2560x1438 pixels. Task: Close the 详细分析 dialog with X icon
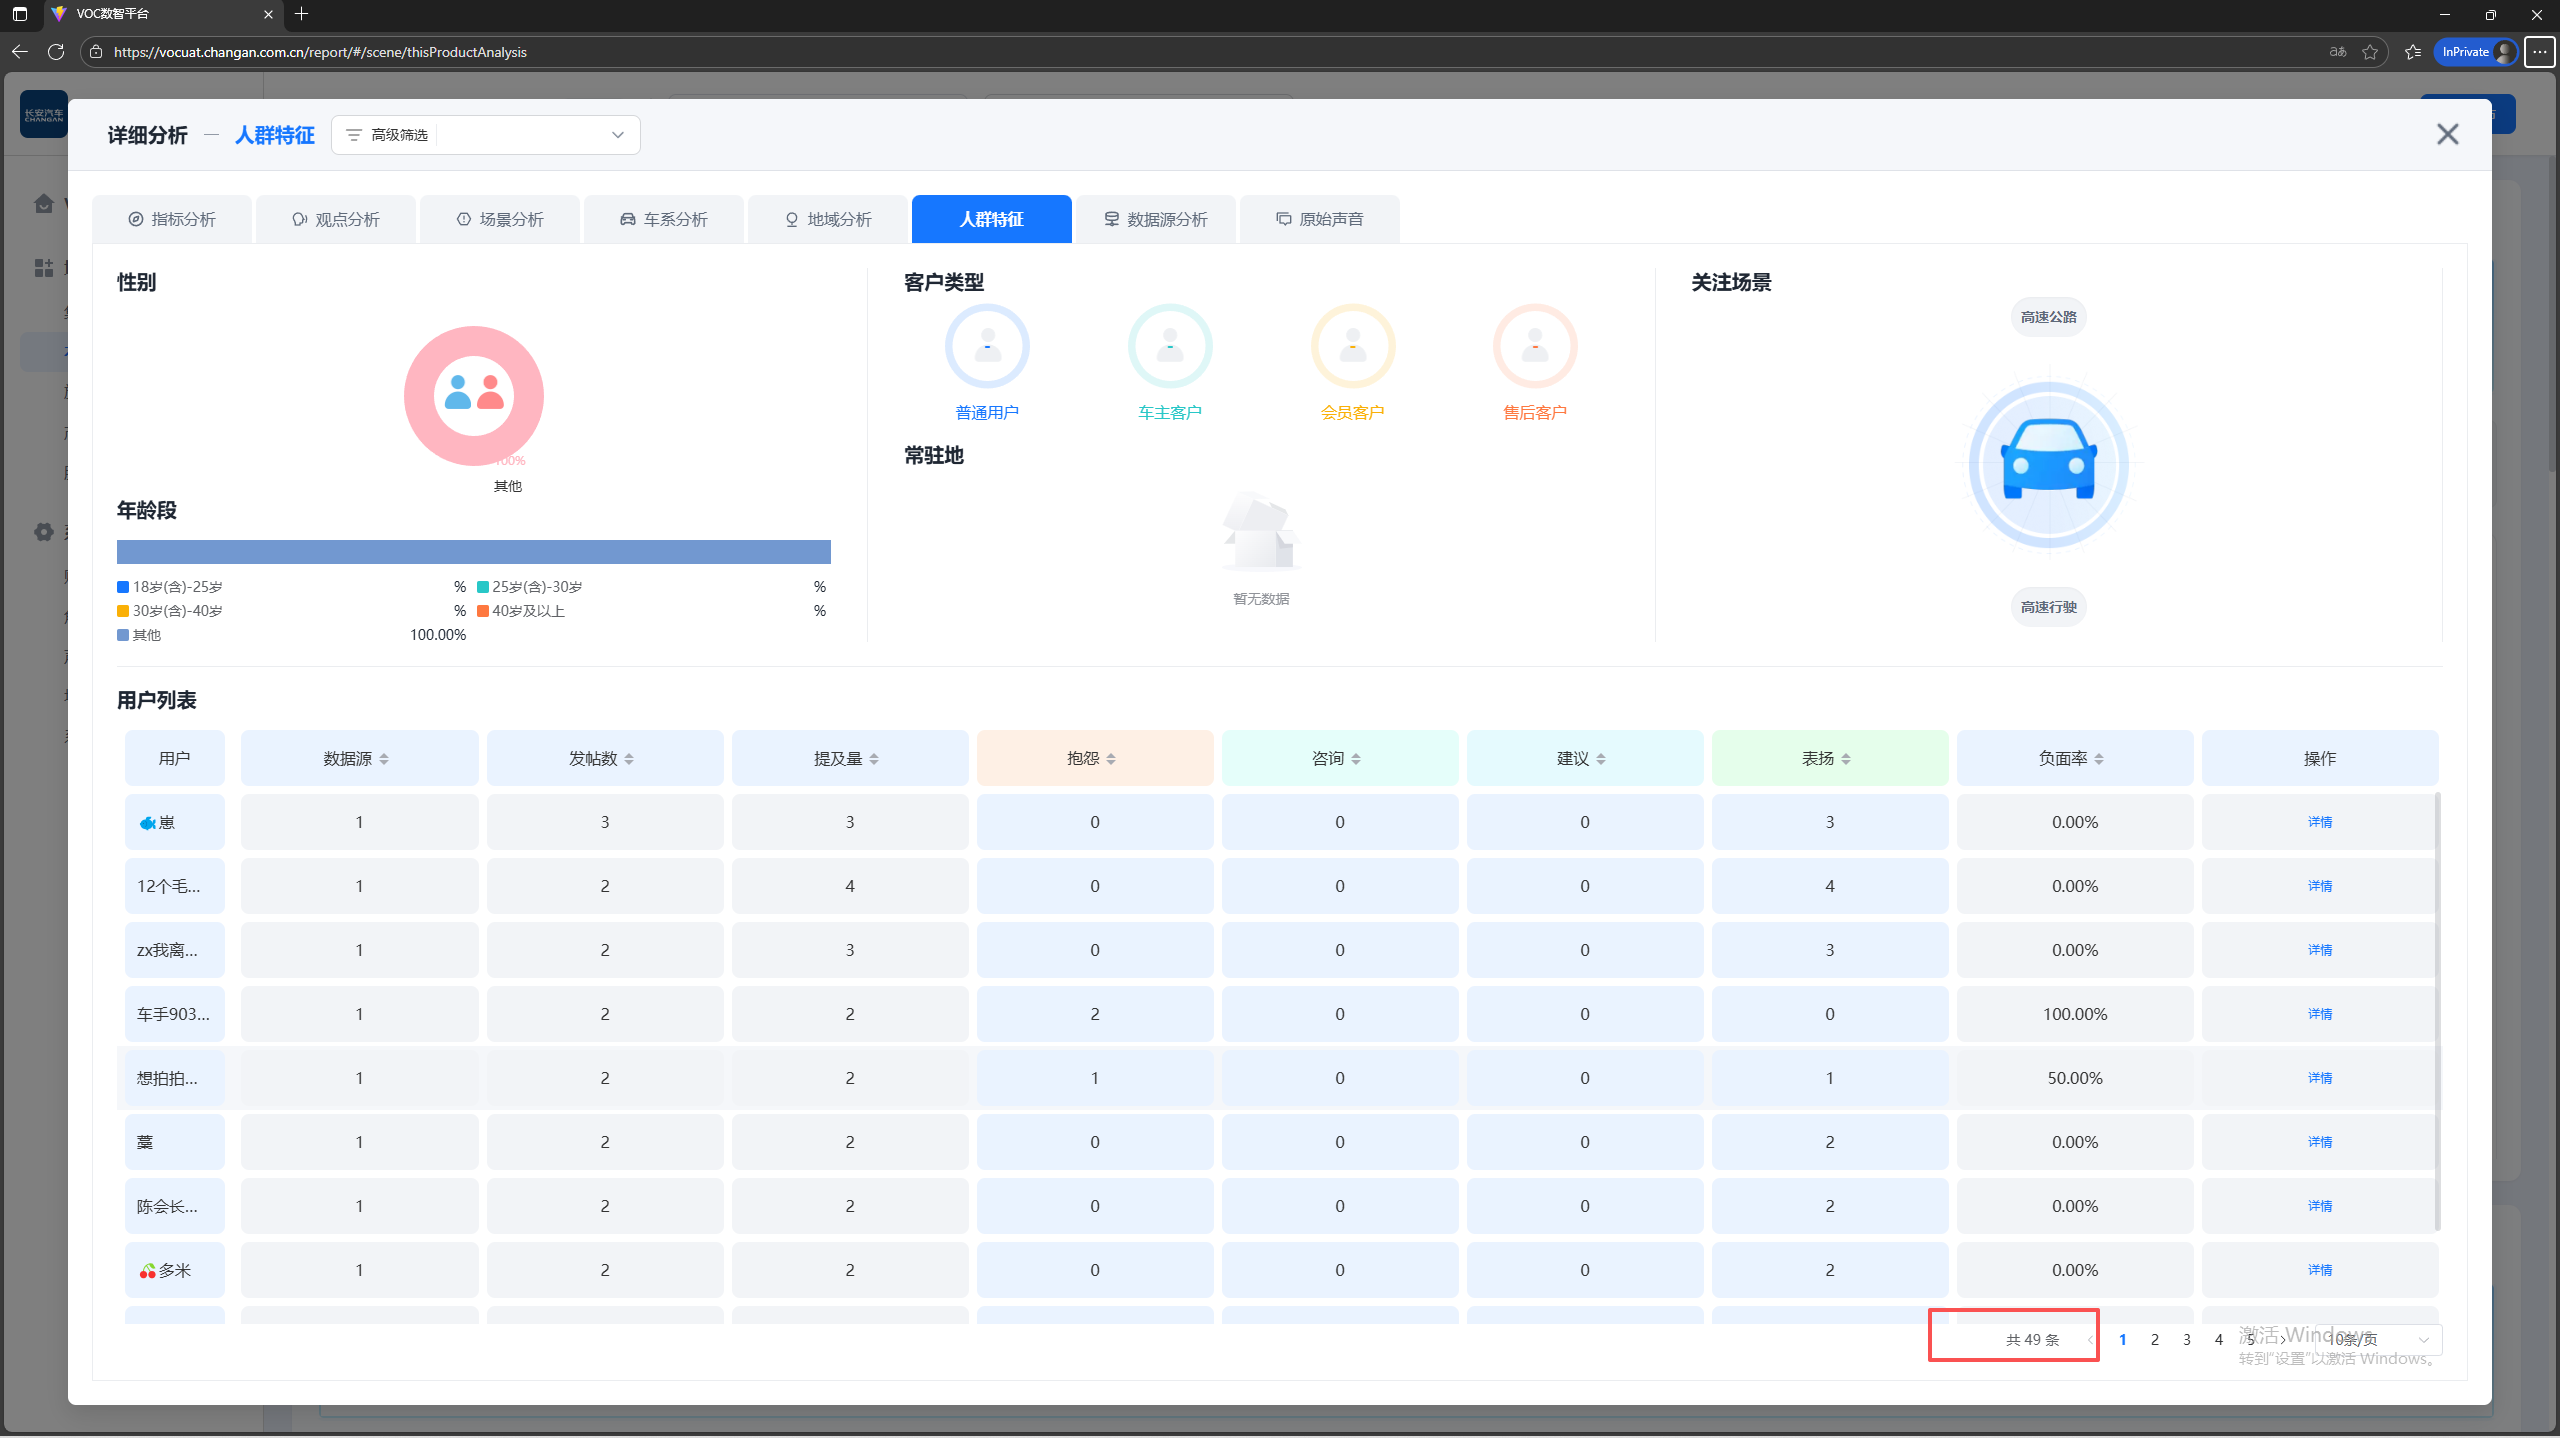[2447, 134]
